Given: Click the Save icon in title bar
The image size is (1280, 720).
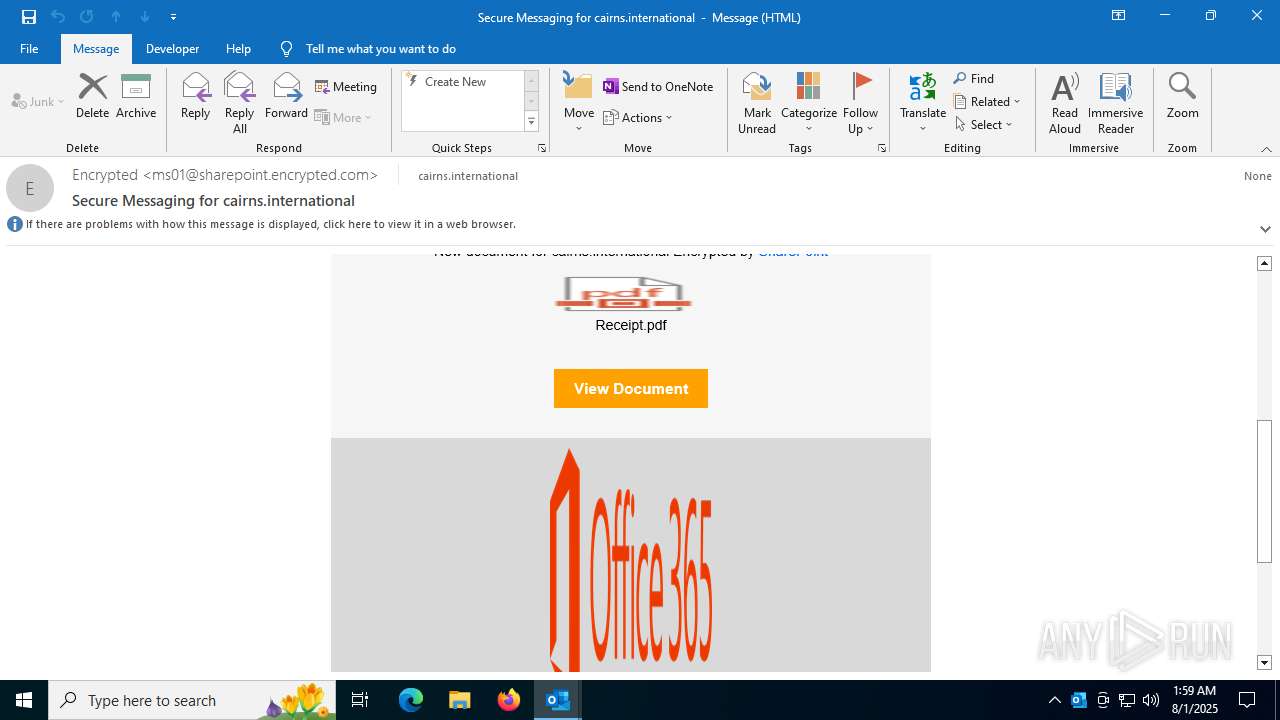Looking at the screenshot, I should [29, 17].
